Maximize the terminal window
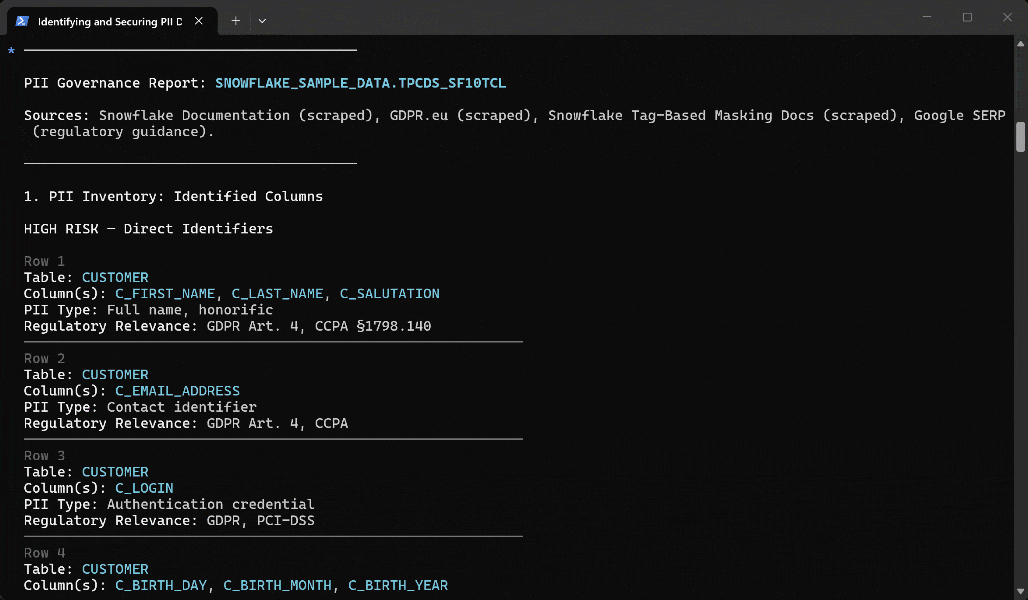Viewport: 1028px width, 600px height. [967, 17]
